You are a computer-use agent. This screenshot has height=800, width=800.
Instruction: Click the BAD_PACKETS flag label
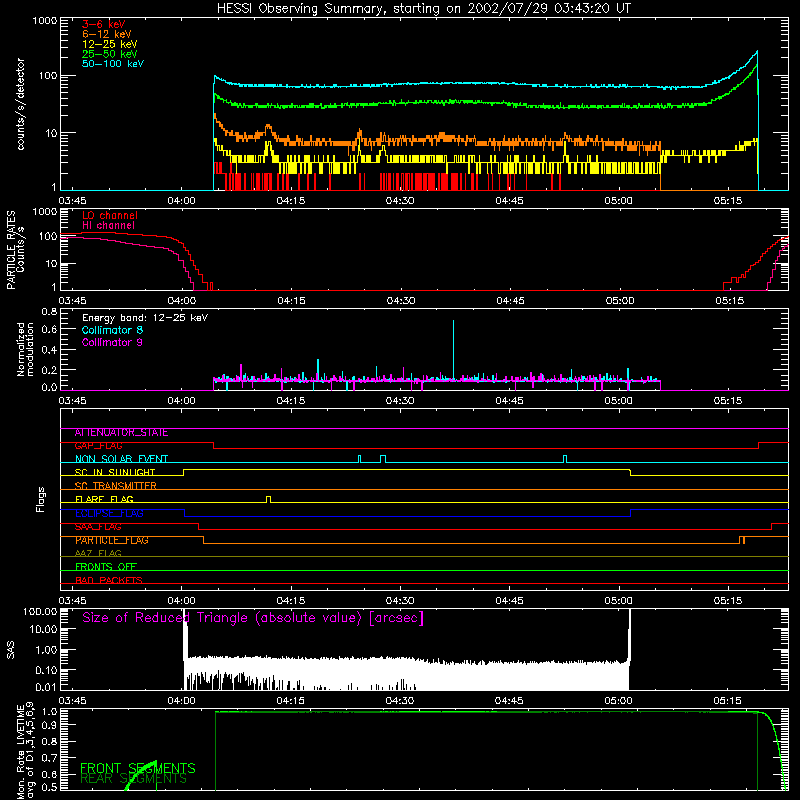pyautogui.click(x=109, y=580)
